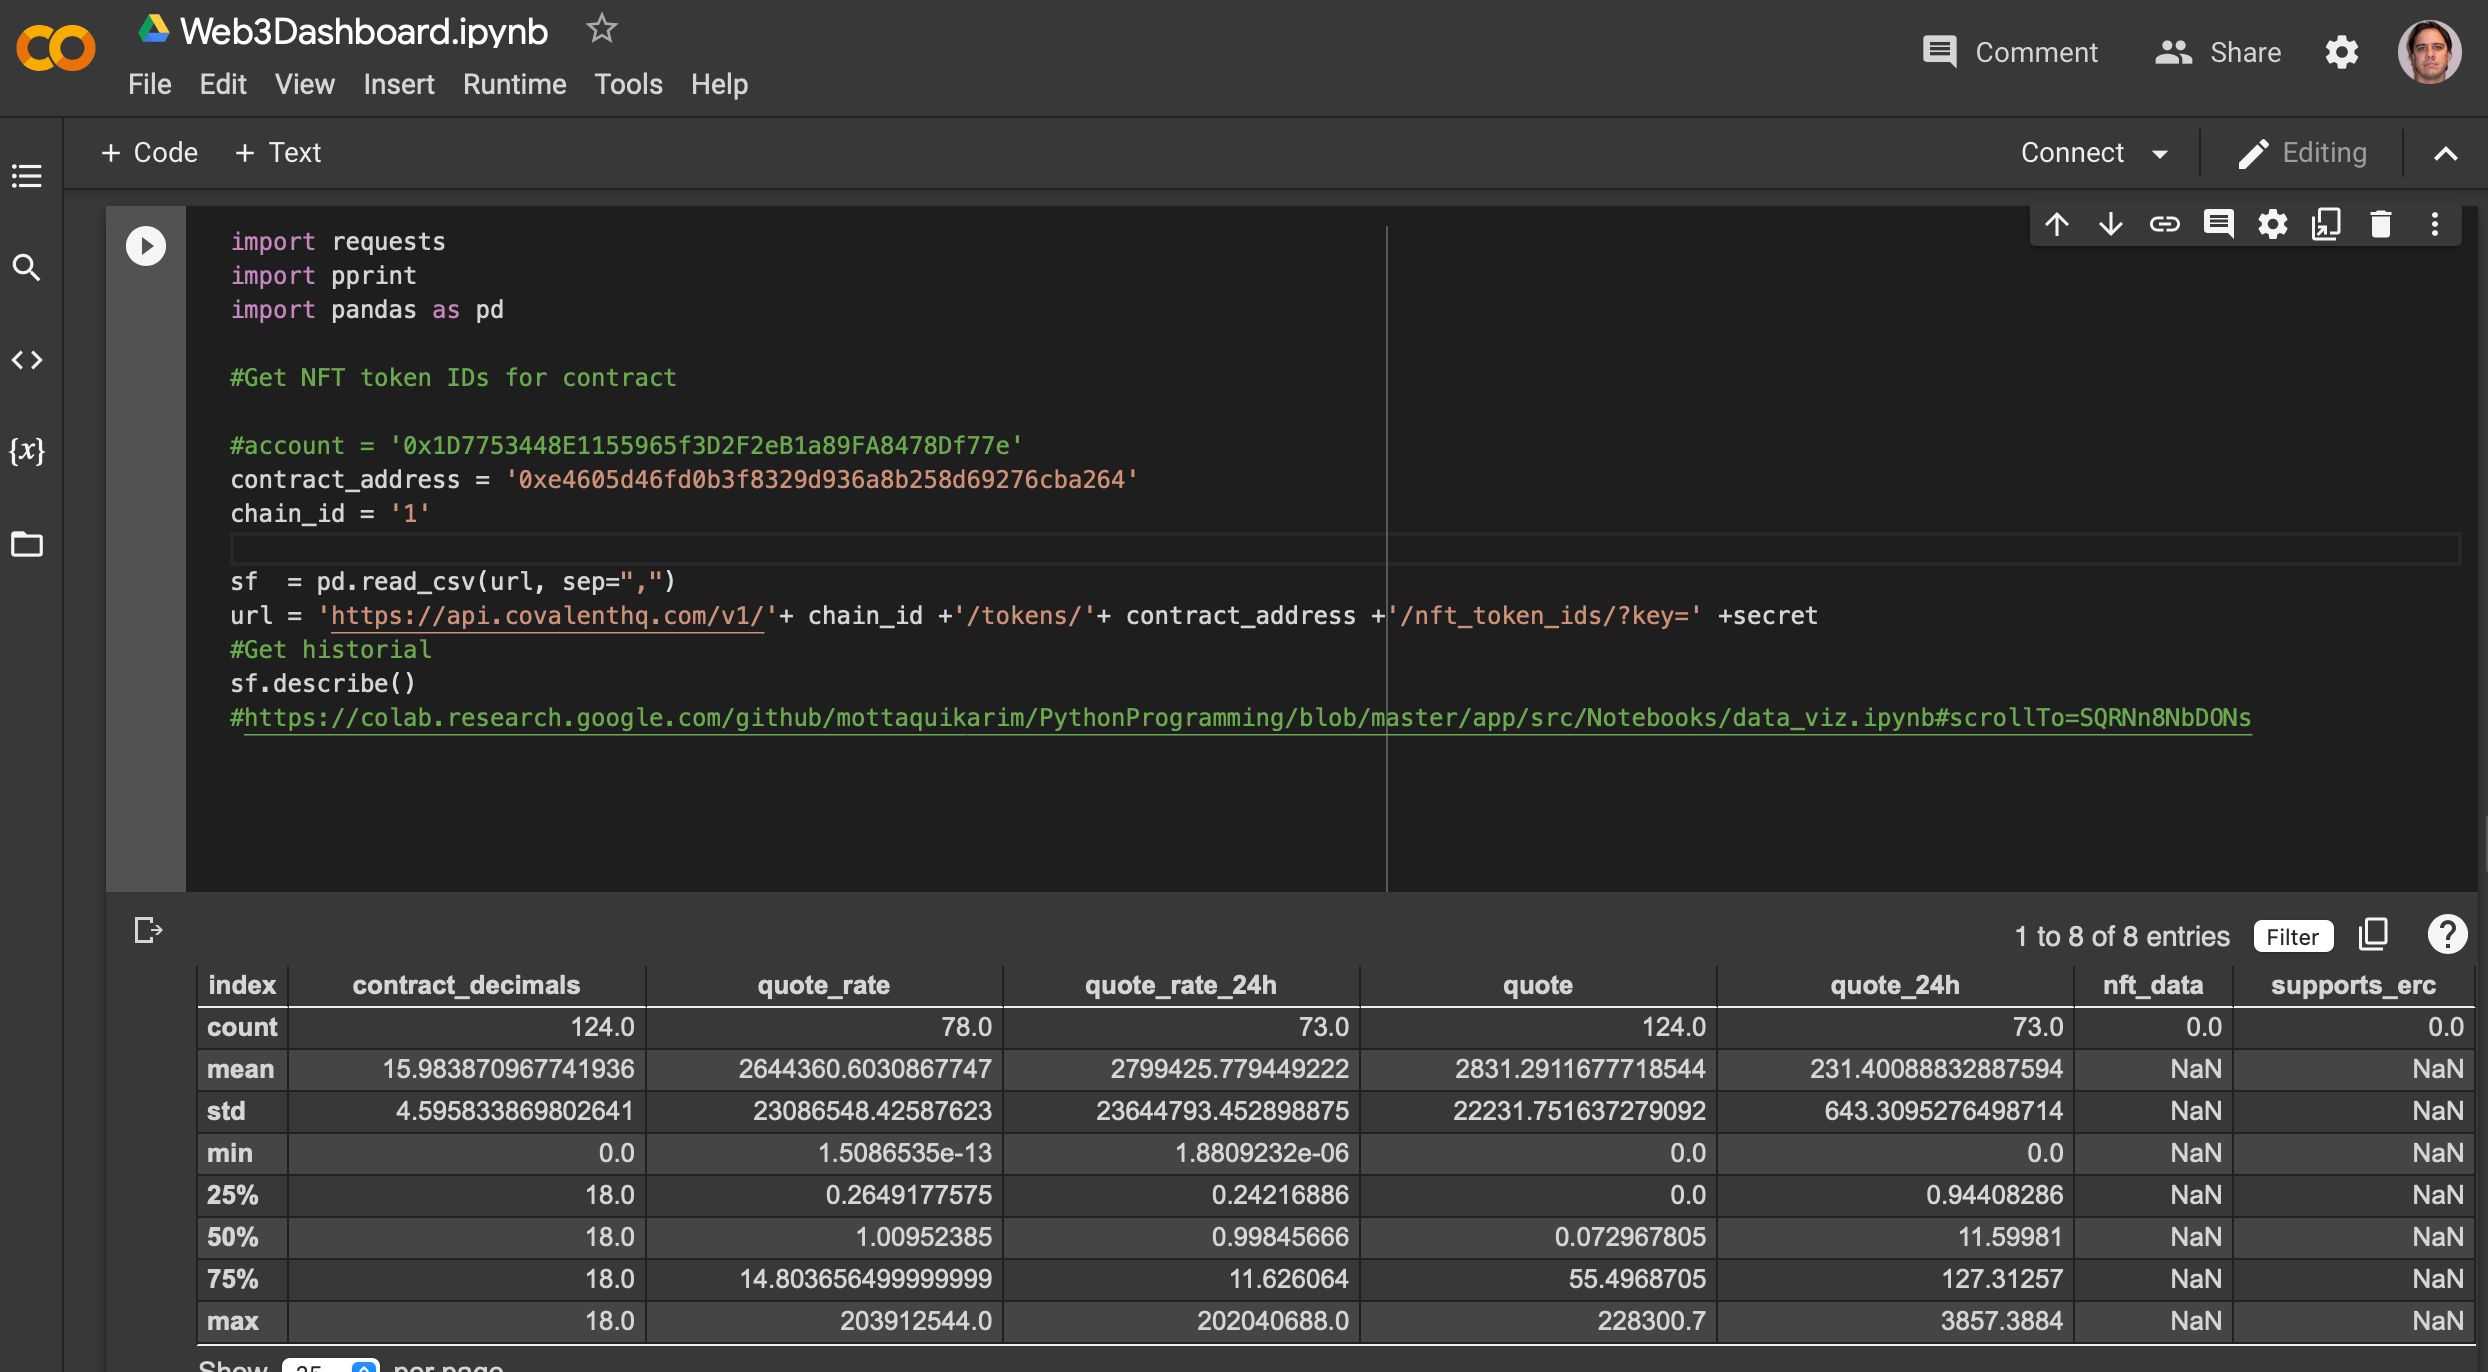
Task: Delete the code cell
Action: [x=2381, y=224]
